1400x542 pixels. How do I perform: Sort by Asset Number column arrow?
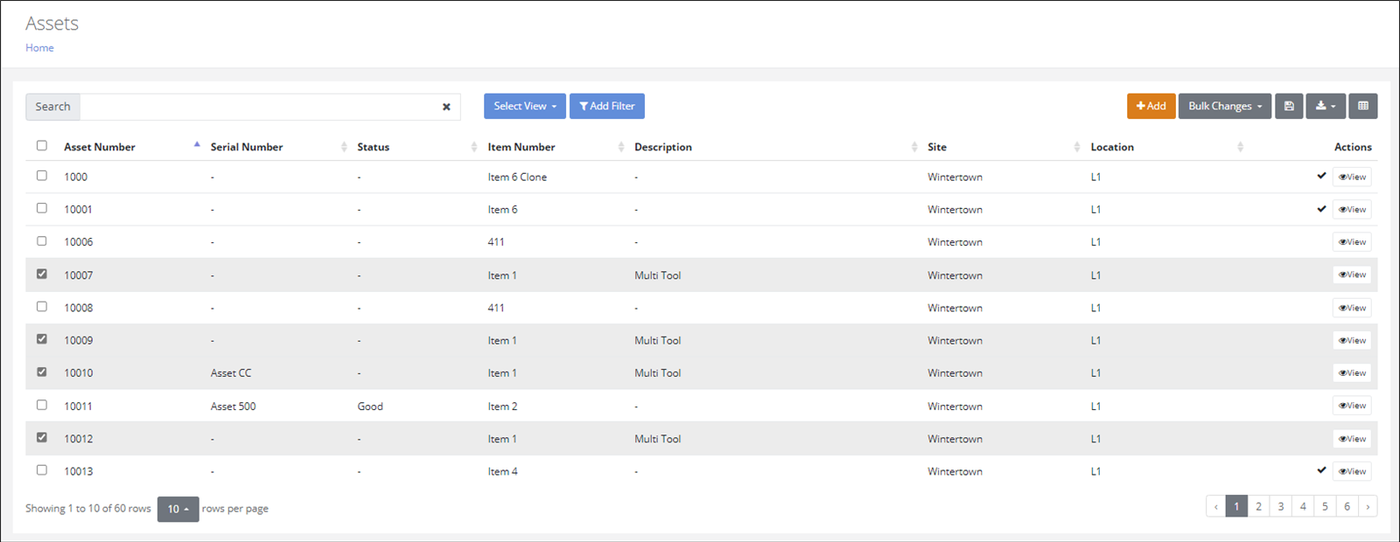tap(196, 147)
